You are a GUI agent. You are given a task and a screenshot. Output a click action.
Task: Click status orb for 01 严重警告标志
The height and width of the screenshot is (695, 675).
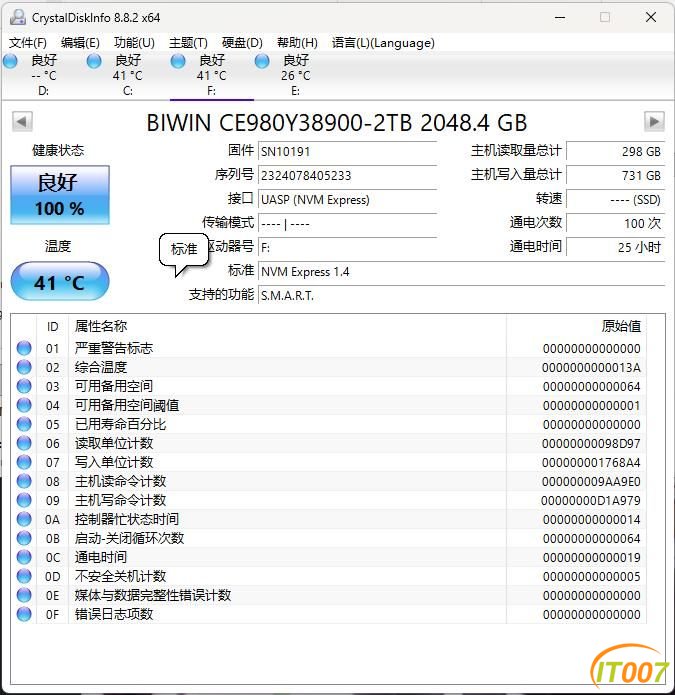click(x=24, y=348)
